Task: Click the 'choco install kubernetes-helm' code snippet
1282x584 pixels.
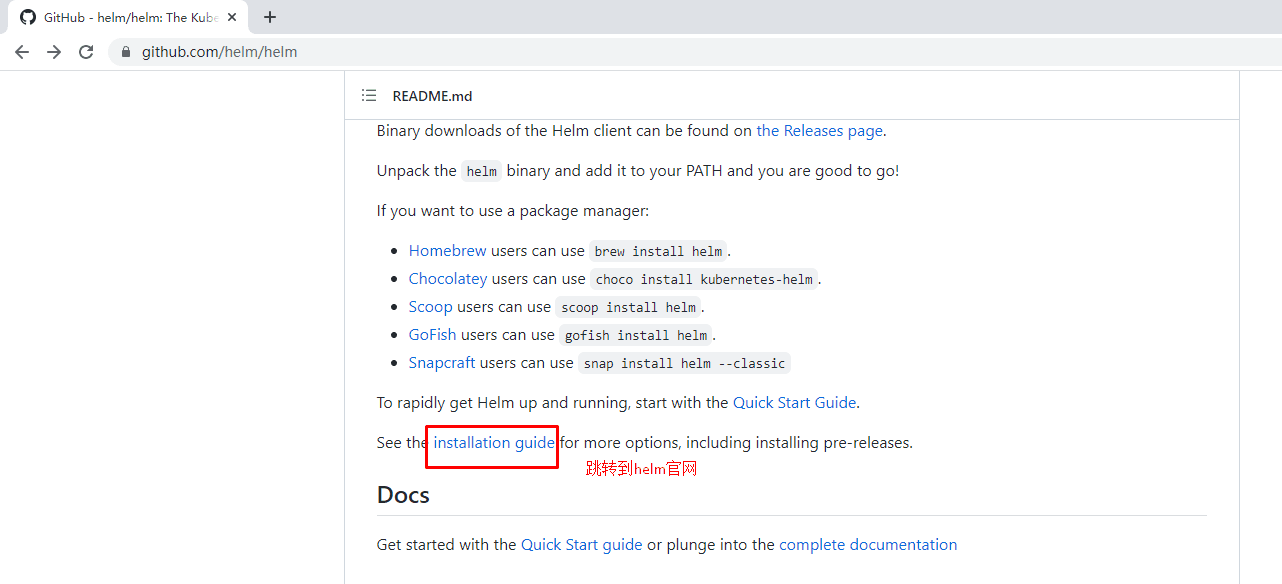Action: [x=704, y=279]
